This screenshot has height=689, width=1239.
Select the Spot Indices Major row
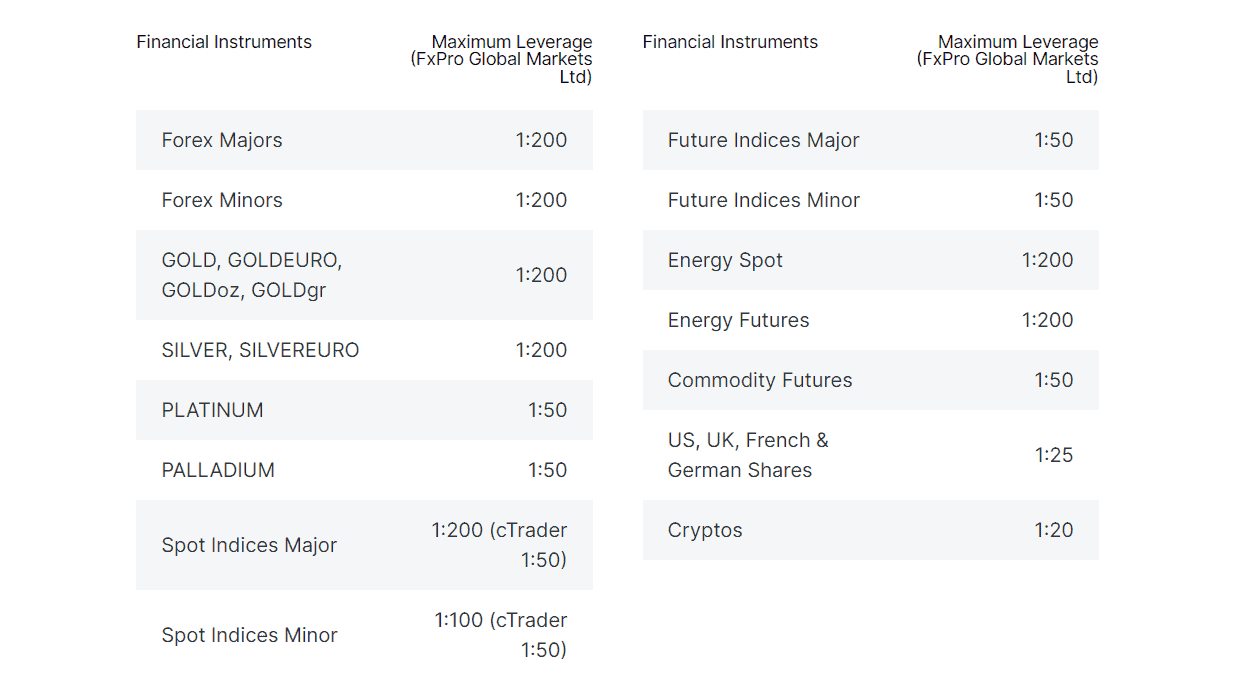(x=249, y=545)
